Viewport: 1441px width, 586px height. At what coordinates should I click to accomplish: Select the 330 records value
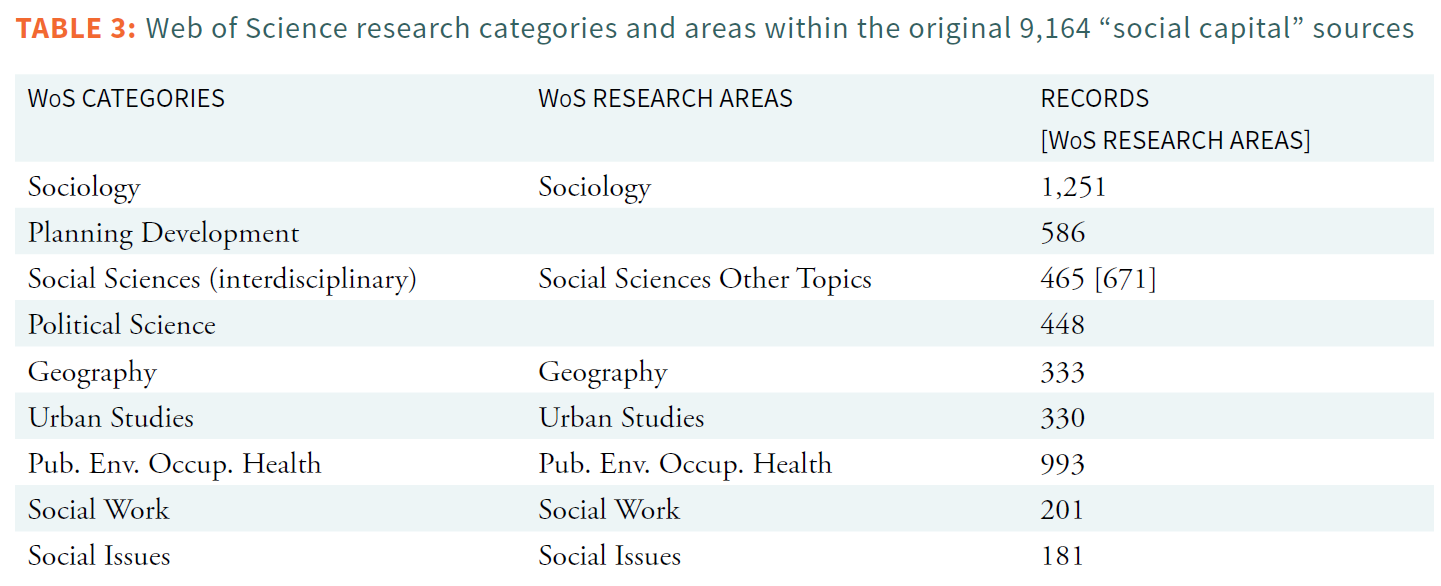[1062, 418]
